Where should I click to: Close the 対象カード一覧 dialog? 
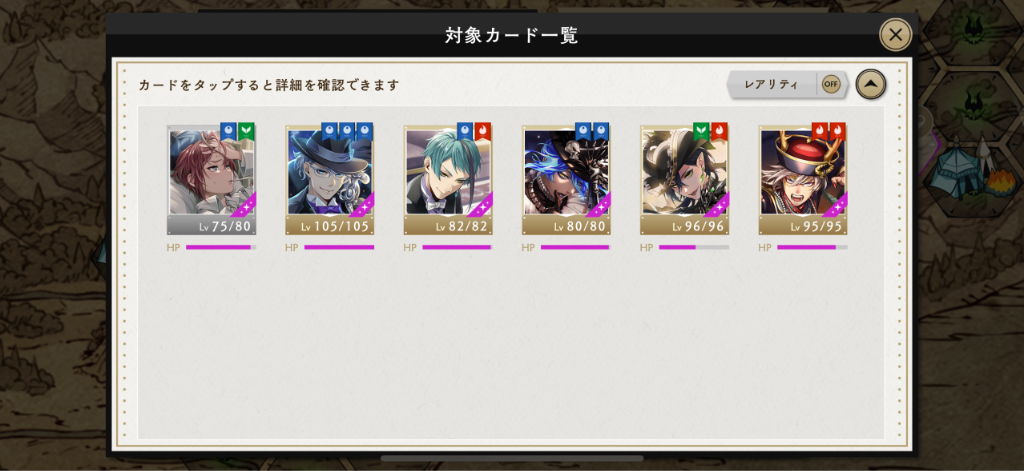coord(895,35)
